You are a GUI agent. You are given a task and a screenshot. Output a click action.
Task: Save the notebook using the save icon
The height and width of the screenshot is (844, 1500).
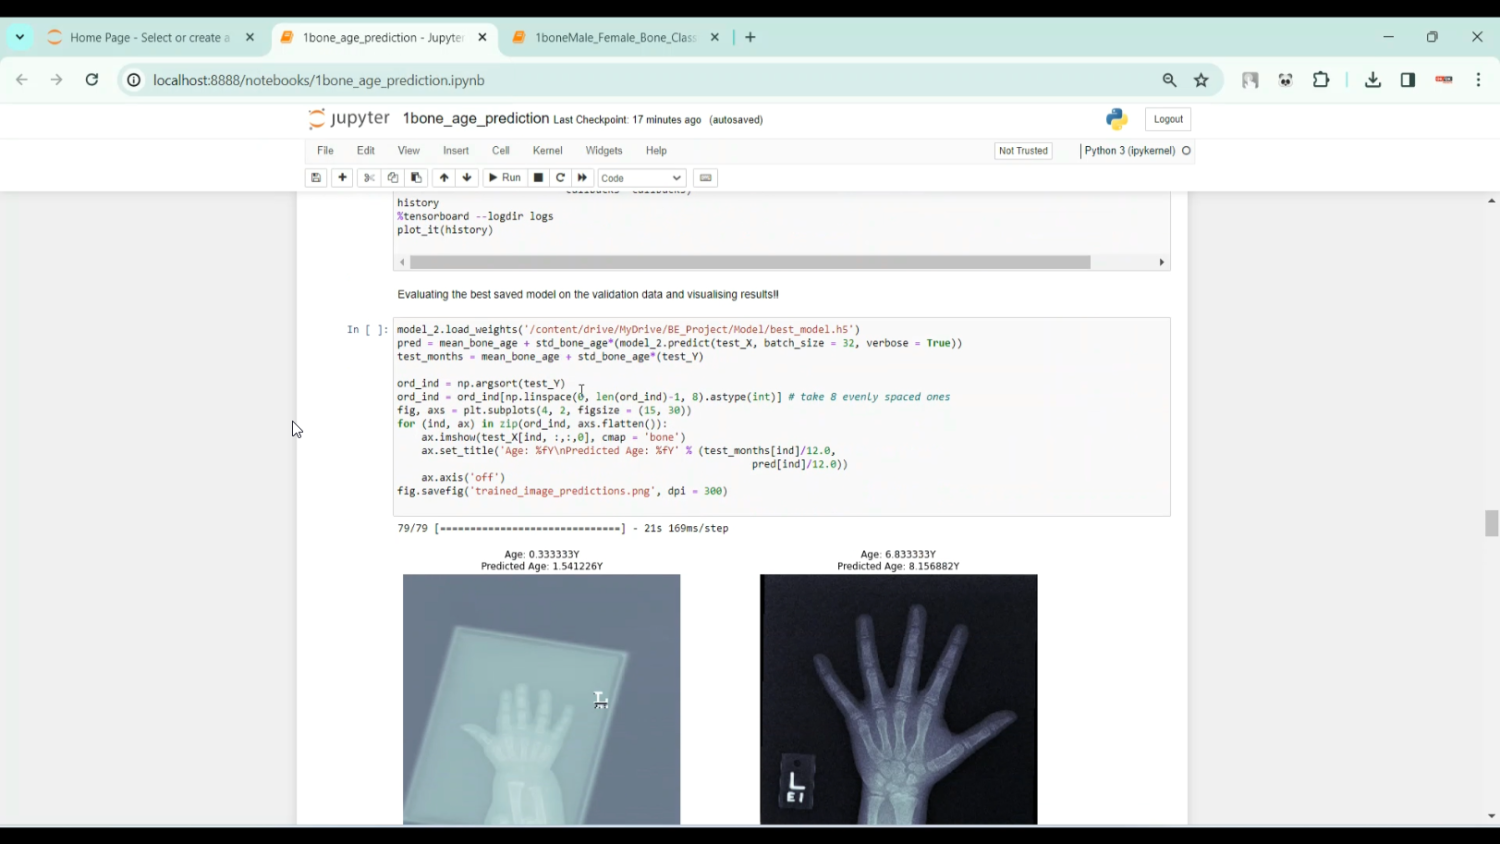(x=316, y=177)
